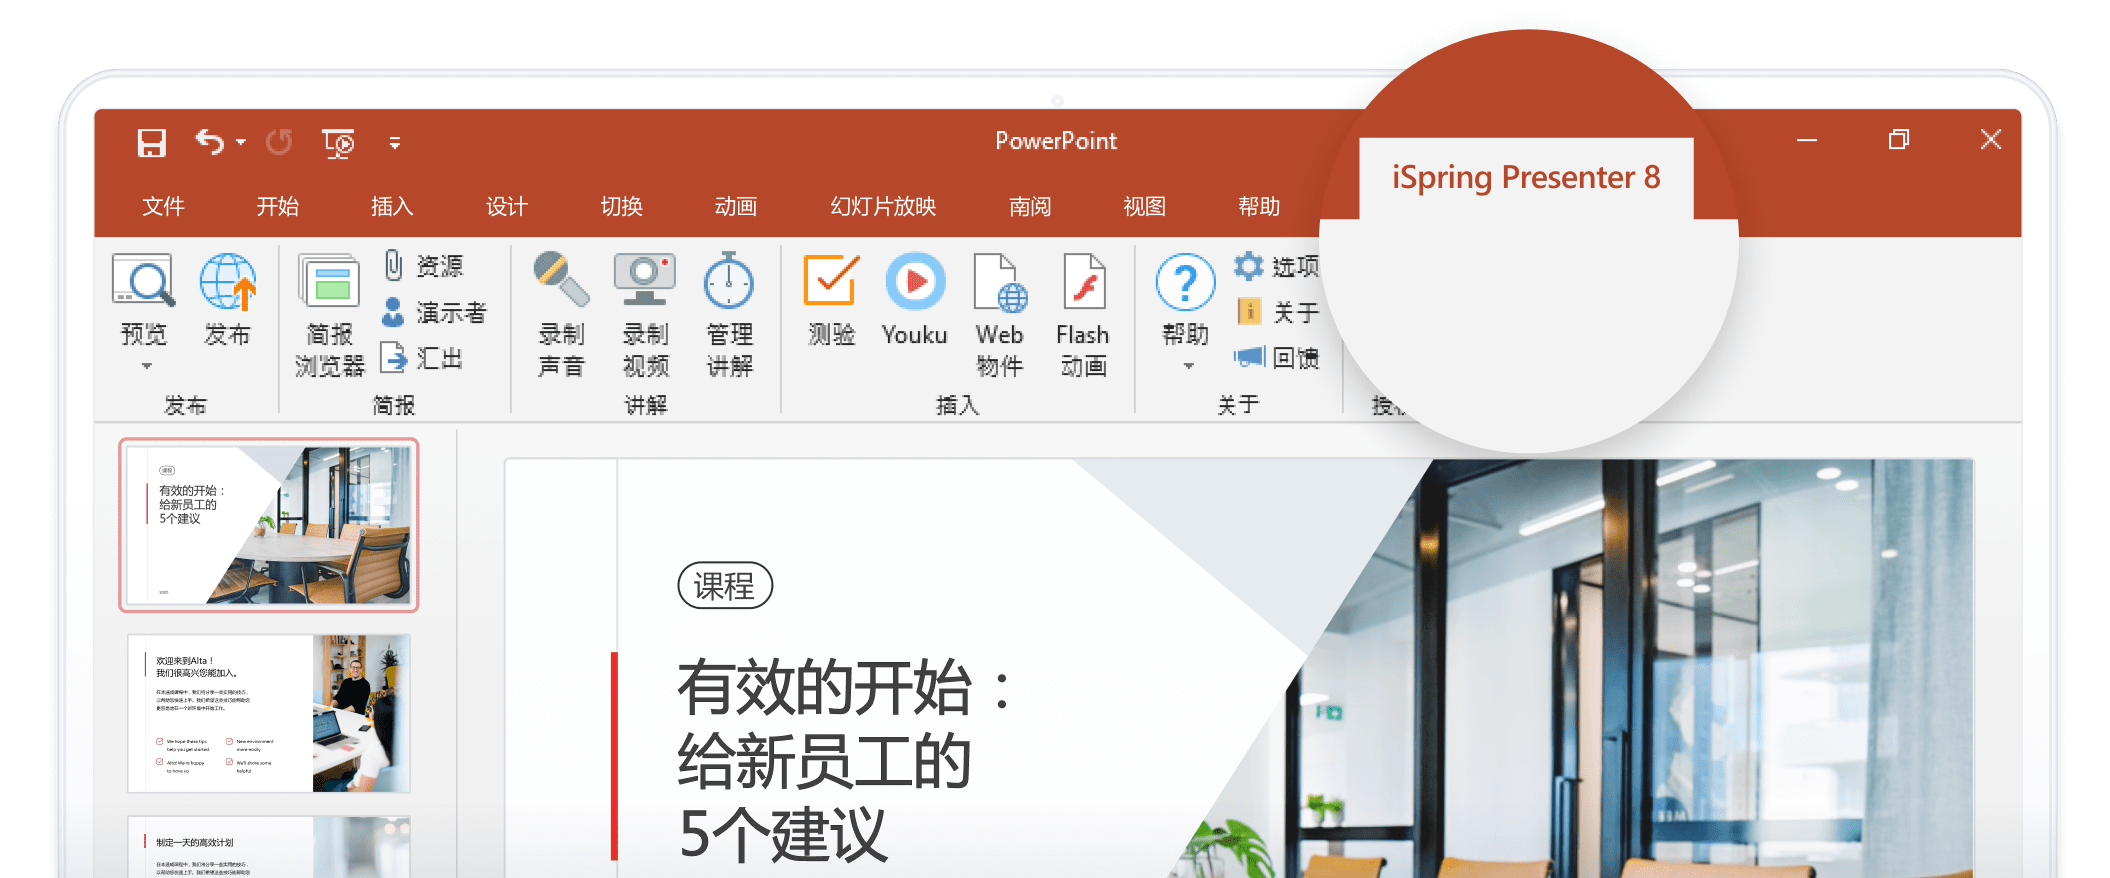Restore down the PowerPoint window
Viewport: 2110px width, 878px height.
tap(1899, 140)
